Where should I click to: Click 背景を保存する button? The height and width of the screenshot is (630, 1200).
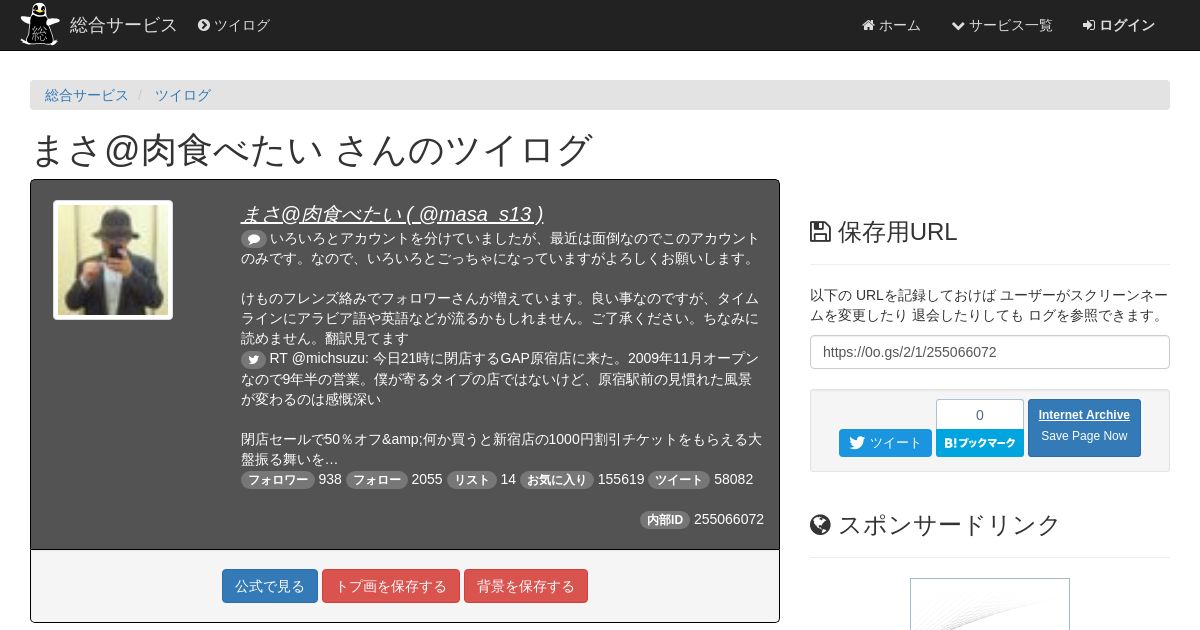click(x=526, y=586)
